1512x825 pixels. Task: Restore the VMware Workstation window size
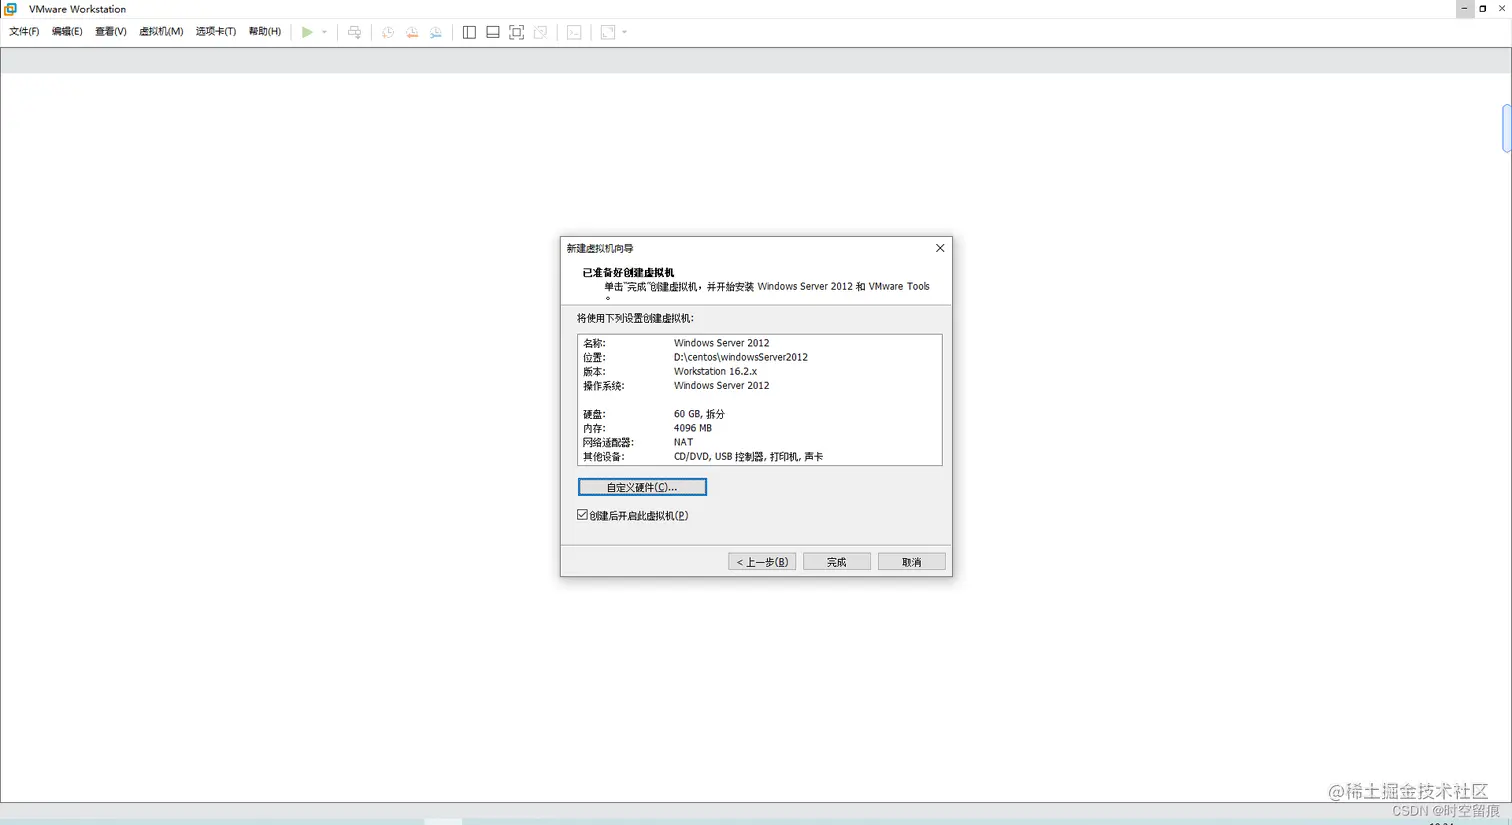[1483, 8]
